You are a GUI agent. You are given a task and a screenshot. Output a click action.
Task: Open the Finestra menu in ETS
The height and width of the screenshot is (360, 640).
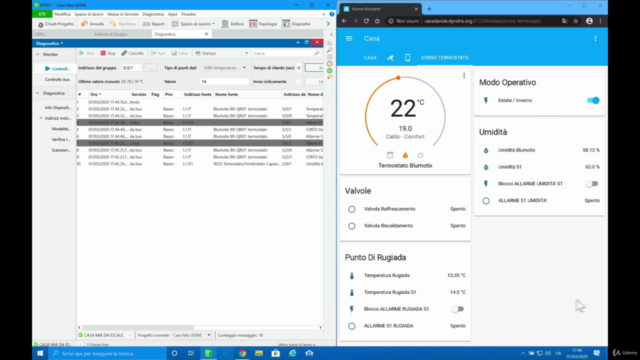(189, 14)
